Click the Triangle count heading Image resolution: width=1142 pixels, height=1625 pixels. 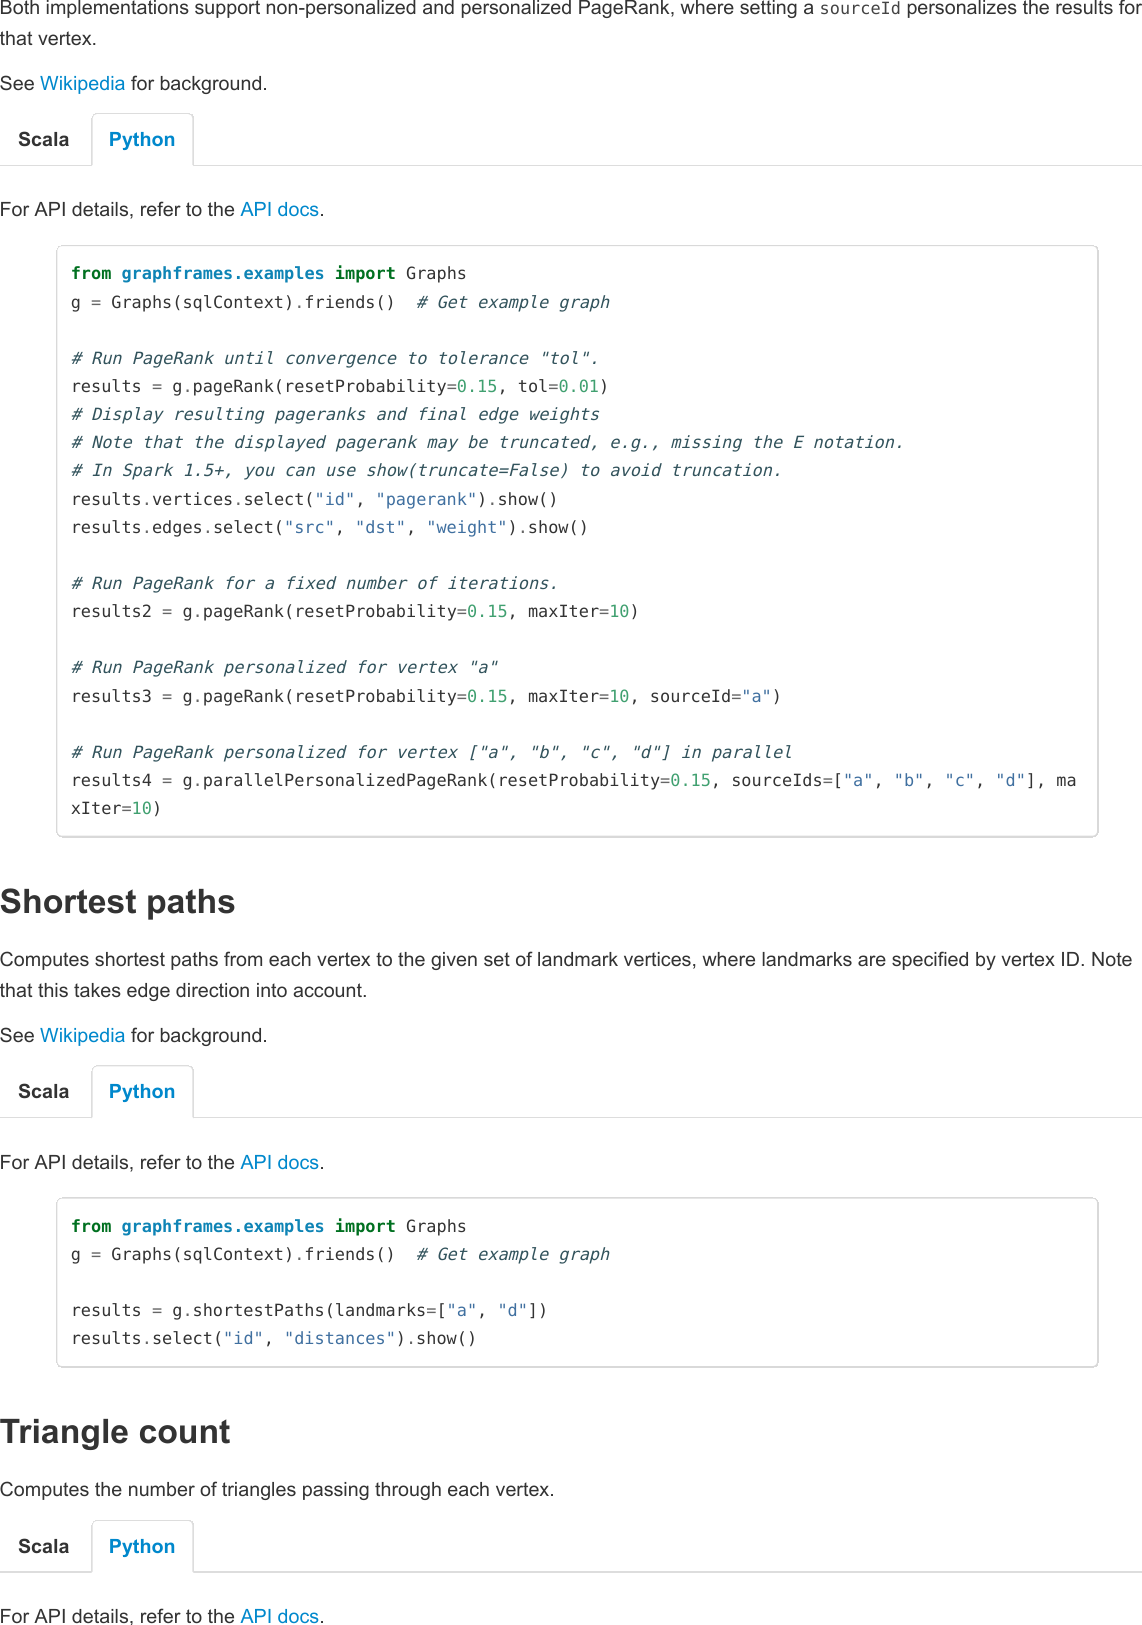pos(114,1431)
